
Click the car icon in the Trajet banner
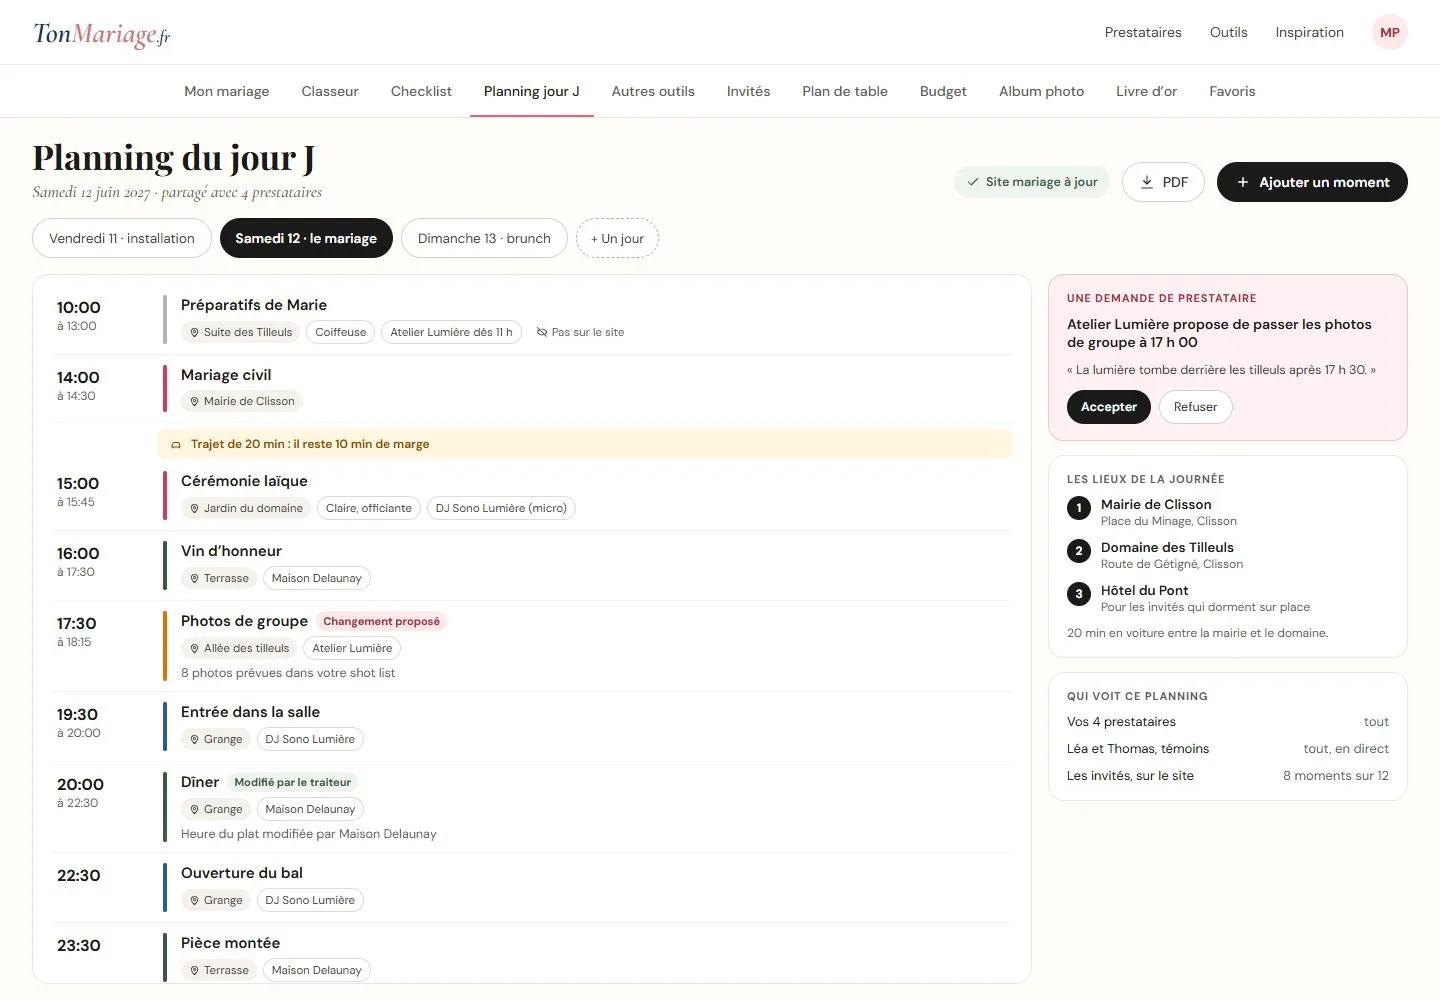click(x=177, y=444)
